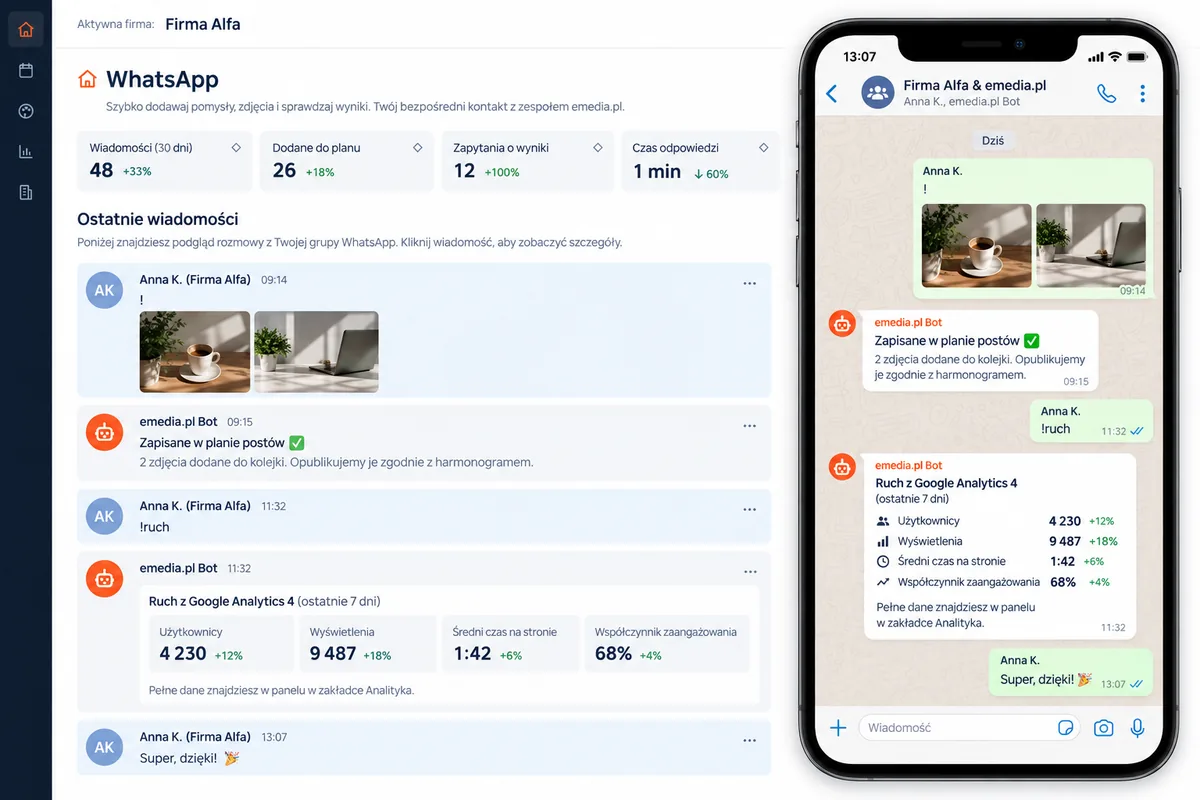Open the home icon in the sidebar
This screenshot has height=800, width=1200.
click(26, 29)
